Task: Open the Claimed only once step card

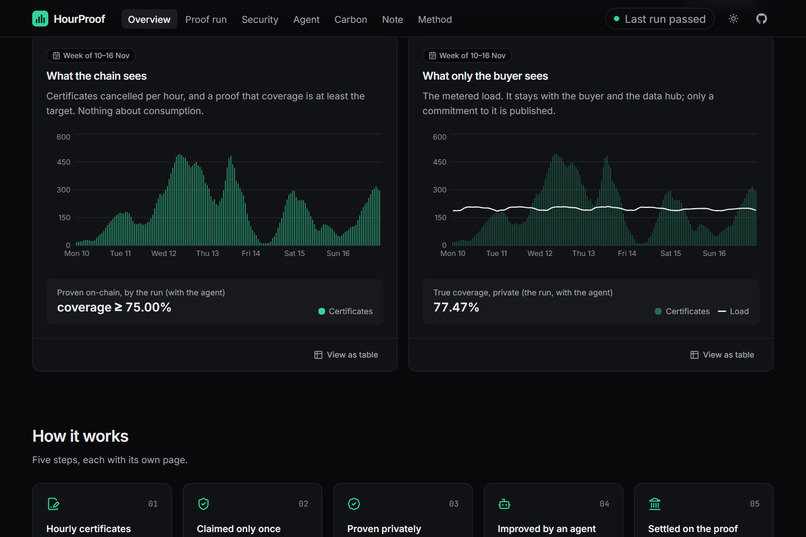Action: click(252, 510)
